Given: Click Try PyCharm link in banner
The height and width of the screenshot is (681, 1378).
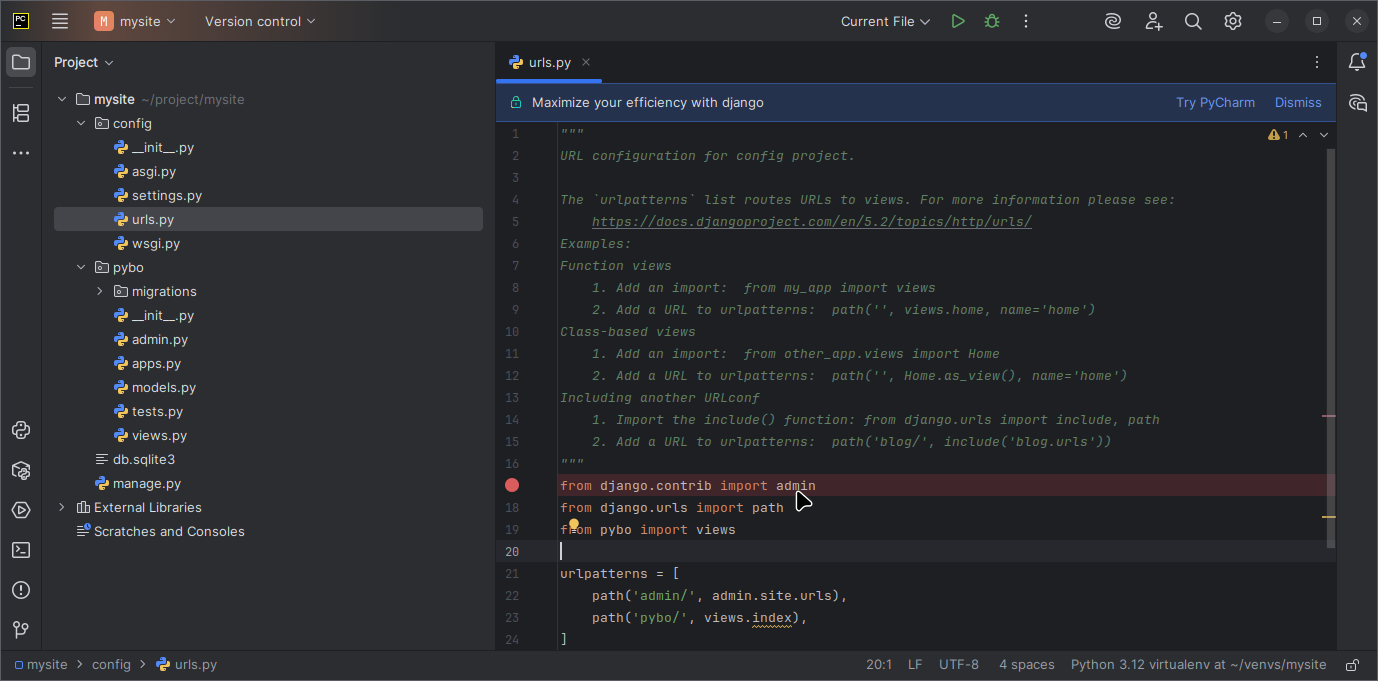Looking at the screenshot, I should (1215, 102).
